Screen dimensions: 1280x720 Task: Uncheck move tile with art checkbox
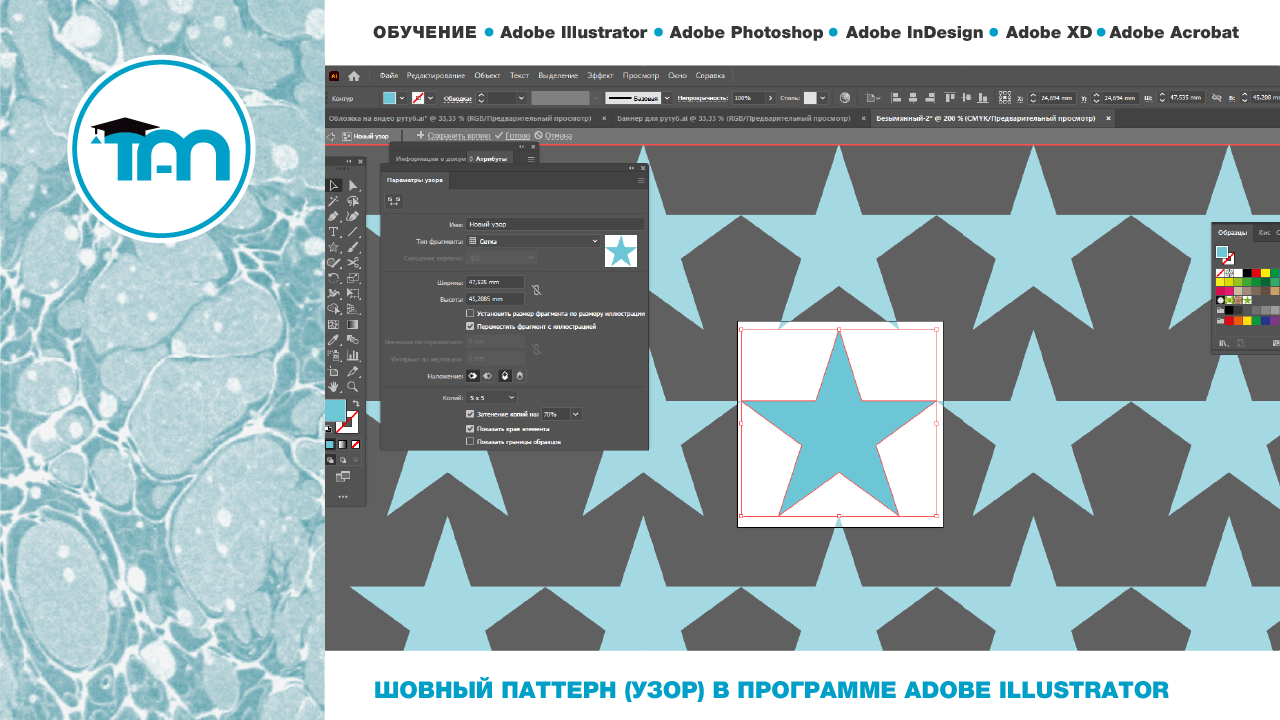click(470, 326)
